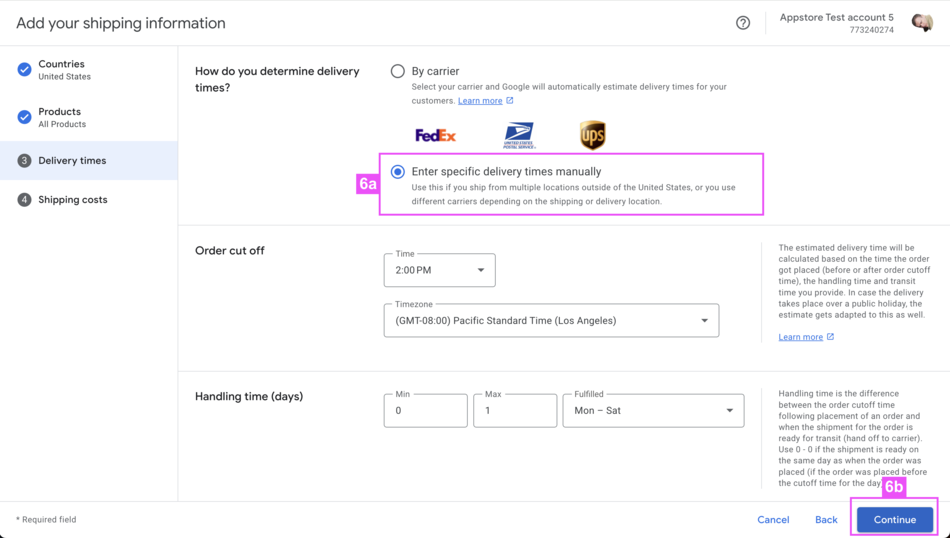
Task: Open the account profile avatar
Action: point(921,23)
